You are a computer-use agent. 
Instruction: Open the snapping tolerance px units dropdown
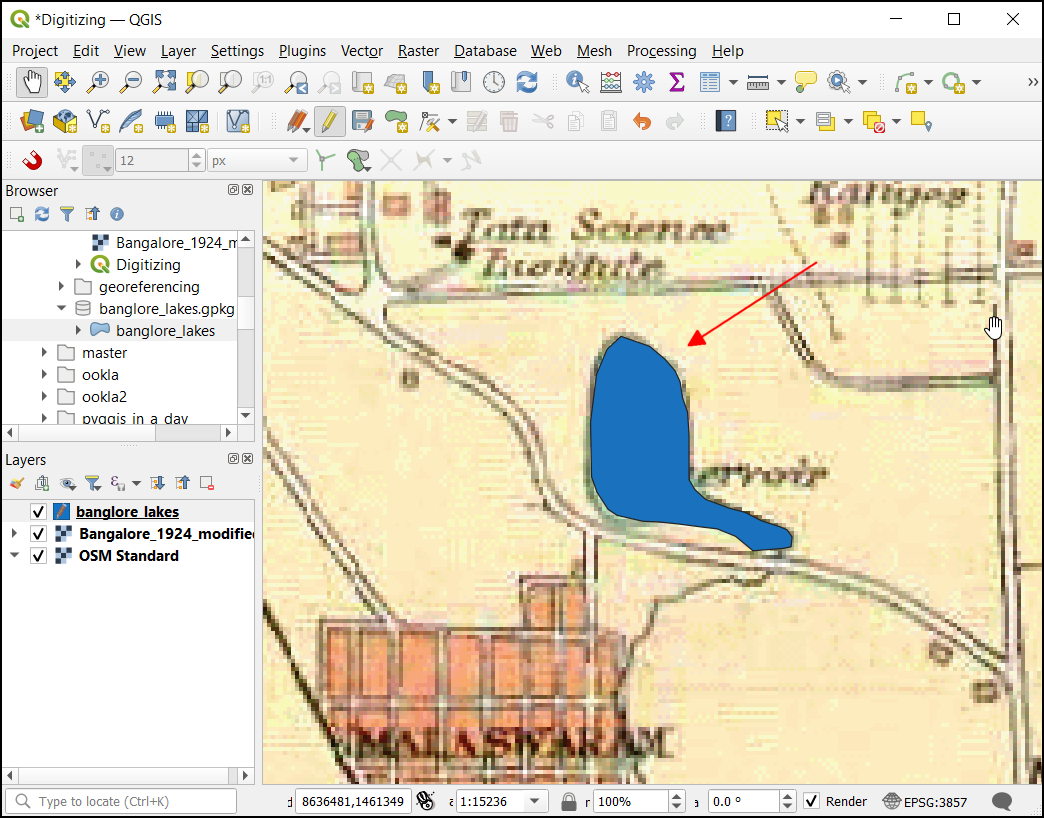257,160
